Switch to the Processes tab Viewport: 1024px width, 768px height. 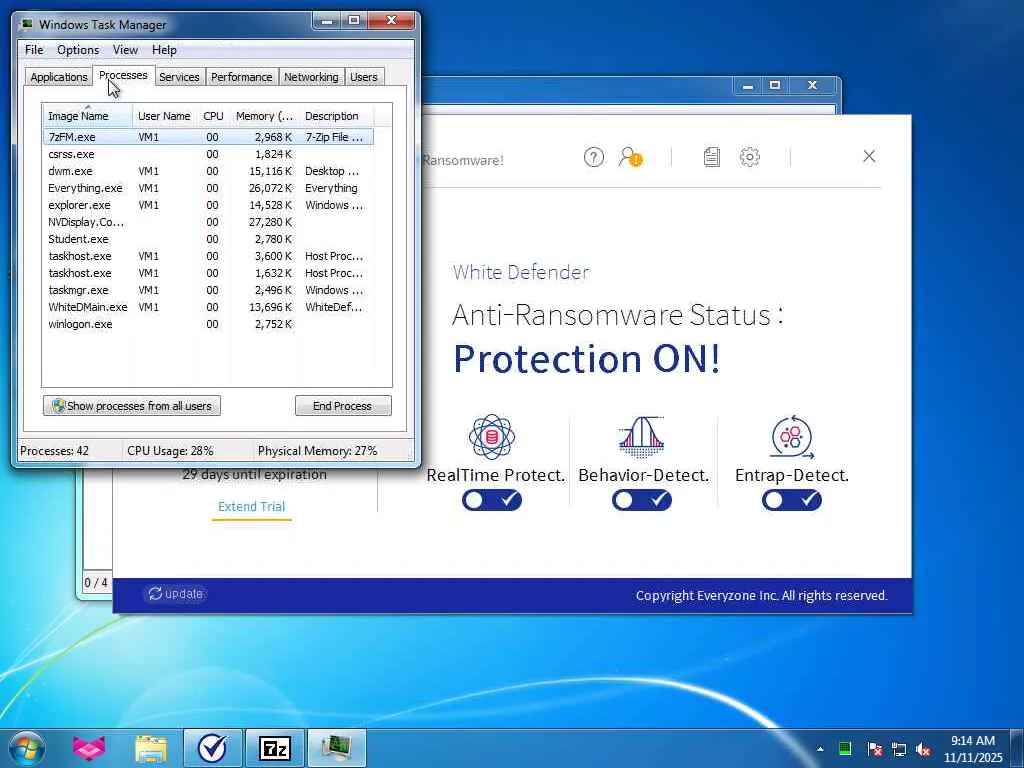[123, 75]
